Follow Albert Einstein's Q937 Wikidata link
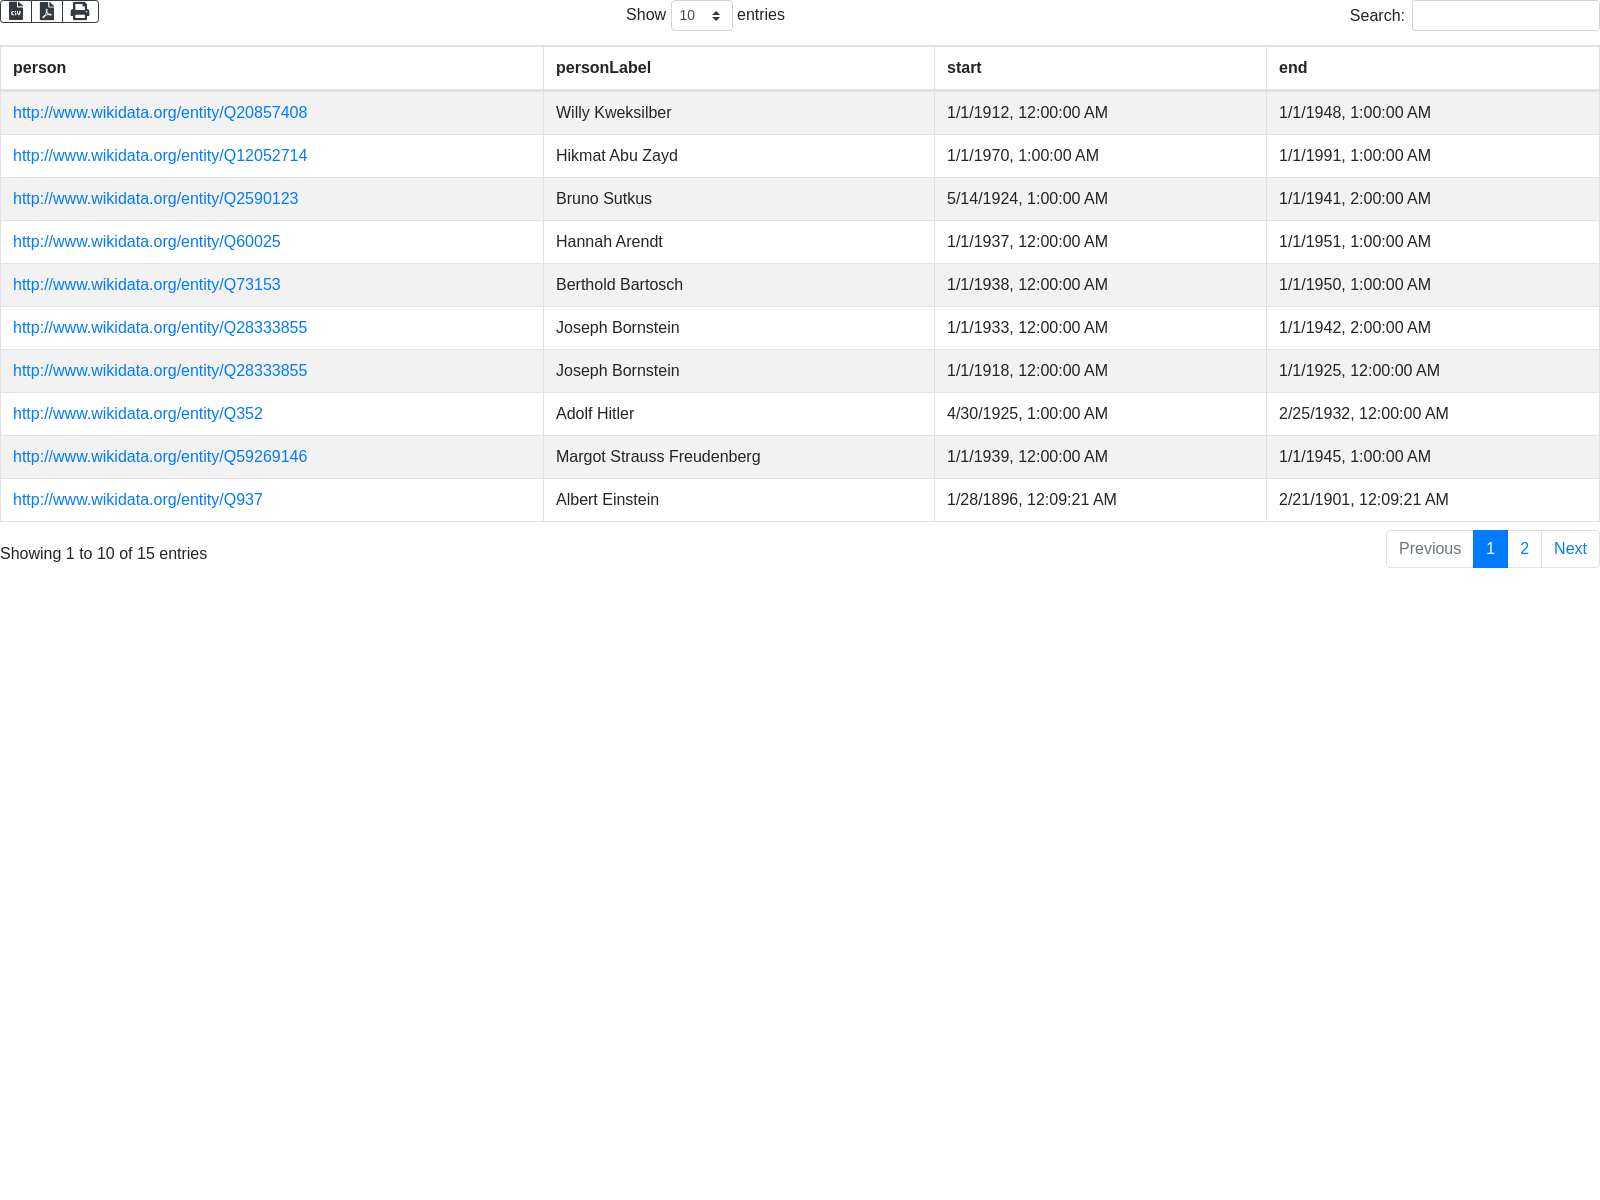1600x1200 pixels. pos(138,500)
